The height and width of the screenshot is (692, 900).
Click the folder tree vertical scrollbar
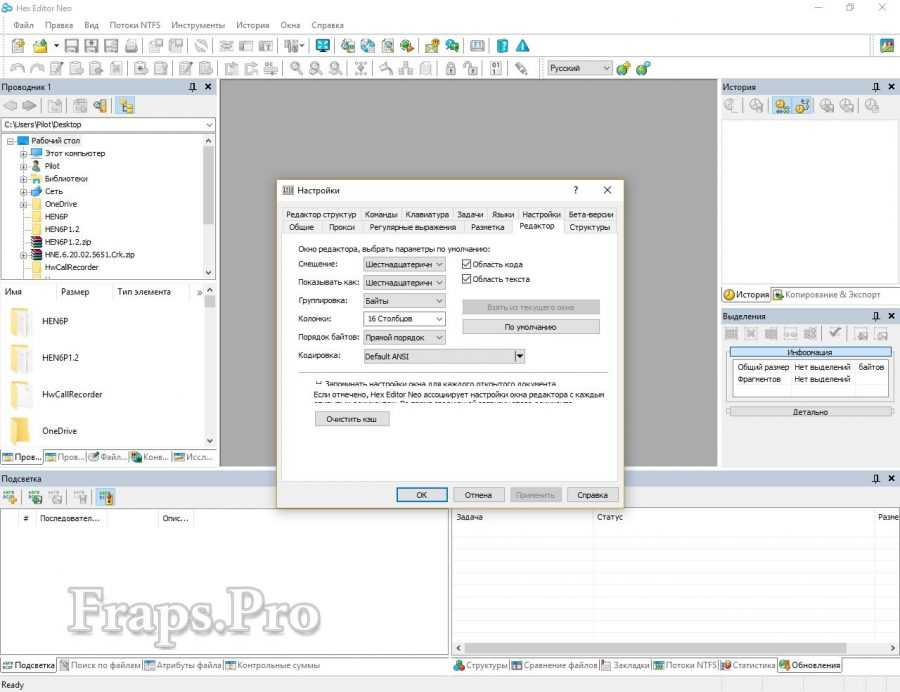(x=208, y=186)
